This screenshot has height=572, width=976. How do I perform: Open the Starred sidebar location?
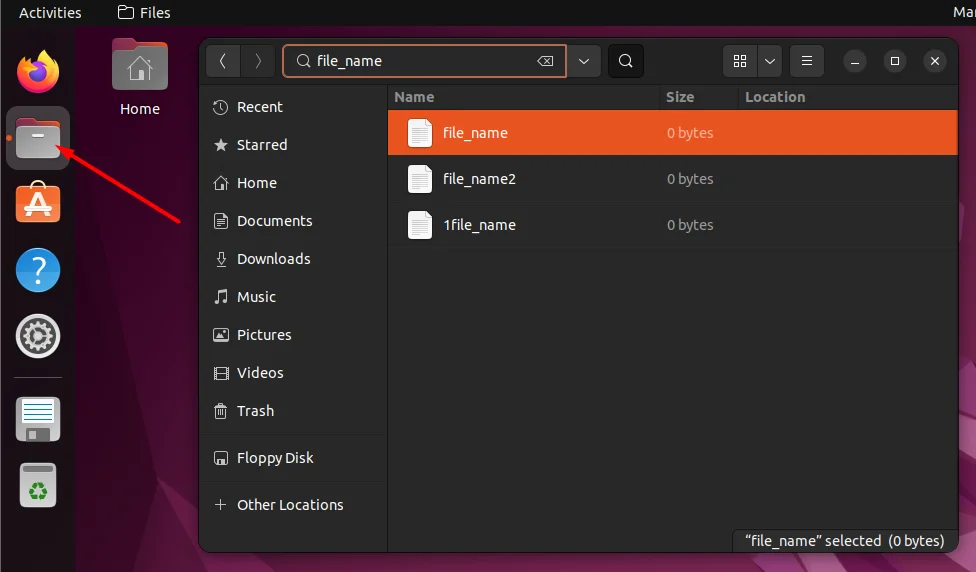(x=293, y=145)
